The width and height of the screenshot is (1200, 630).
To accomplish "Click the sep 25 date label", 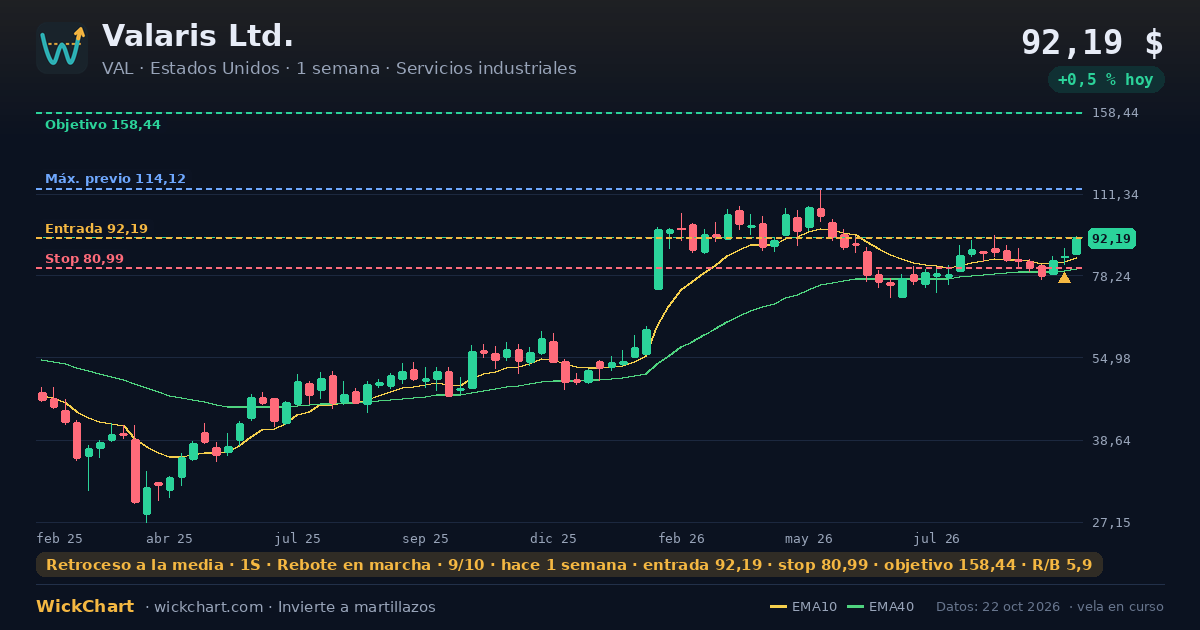I will (x=426, y=539).
